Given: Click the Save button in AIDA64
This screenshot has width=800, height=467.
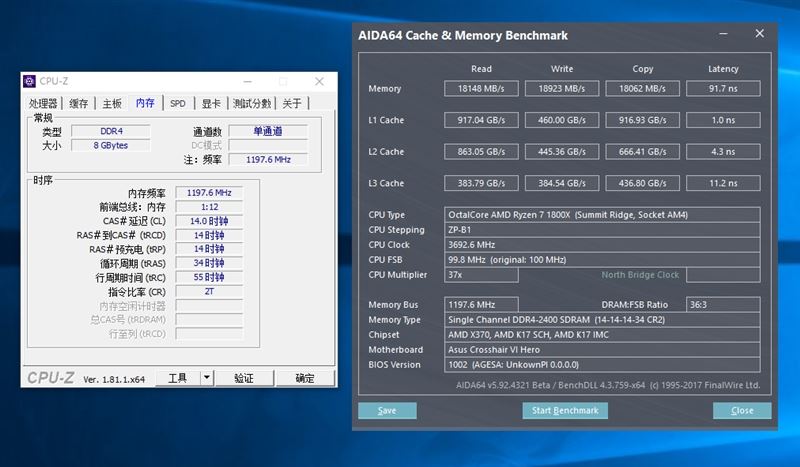Looking at the screenshot, I should [387, 410].
